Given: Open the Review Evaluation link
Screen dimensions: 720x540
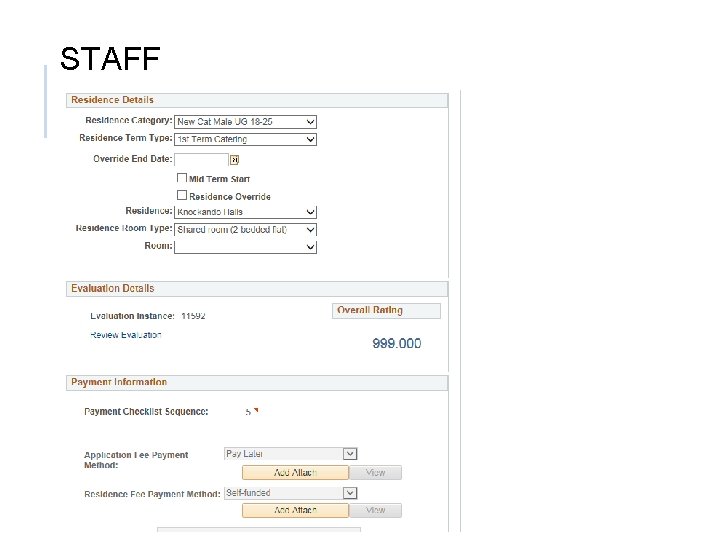Looking at the screenshot, I should point(126,335).
